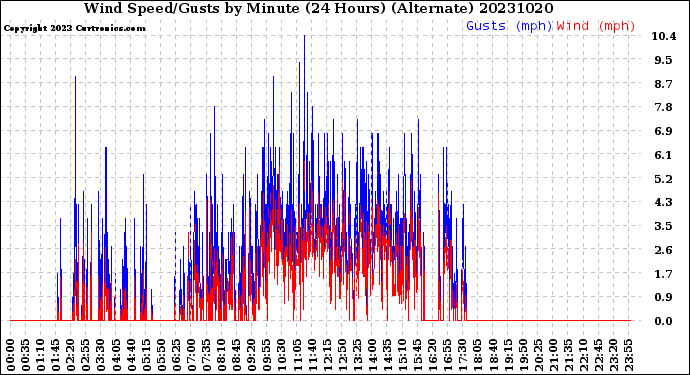Click the 18:05 time axis label
690x375 pixels.
pyautogui.click(x=478, y=354)
